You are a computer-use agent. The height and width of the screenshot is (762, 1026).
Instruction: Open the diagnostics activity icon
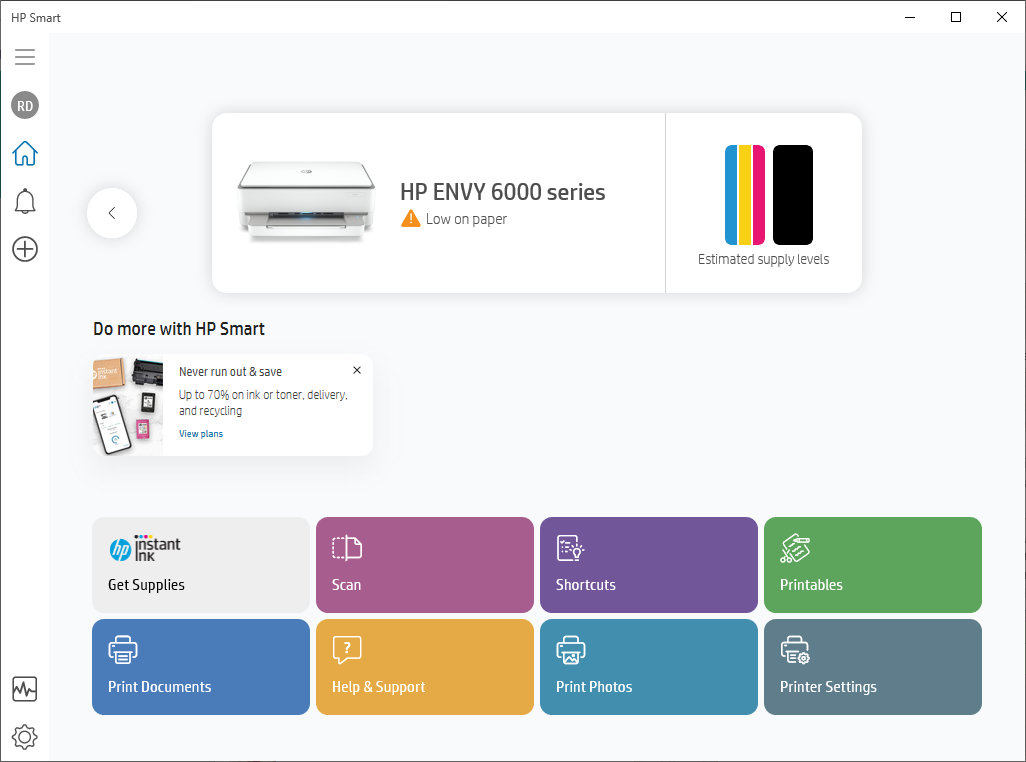click(25, 689)
